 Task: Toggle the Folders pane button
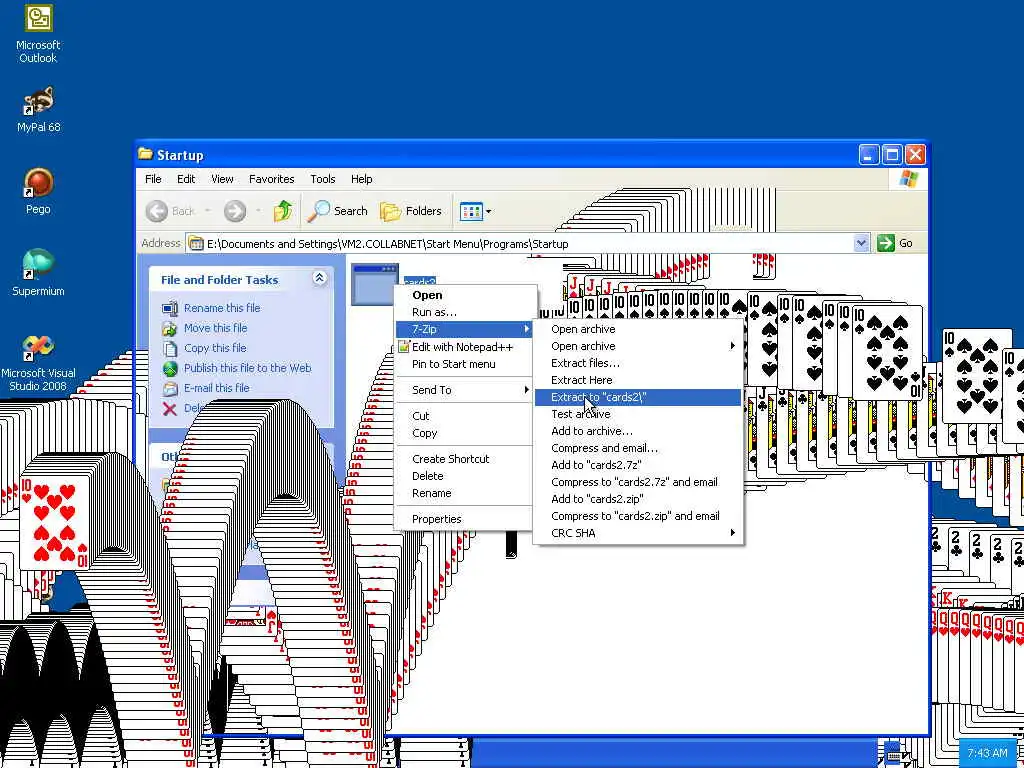point(411,211)
